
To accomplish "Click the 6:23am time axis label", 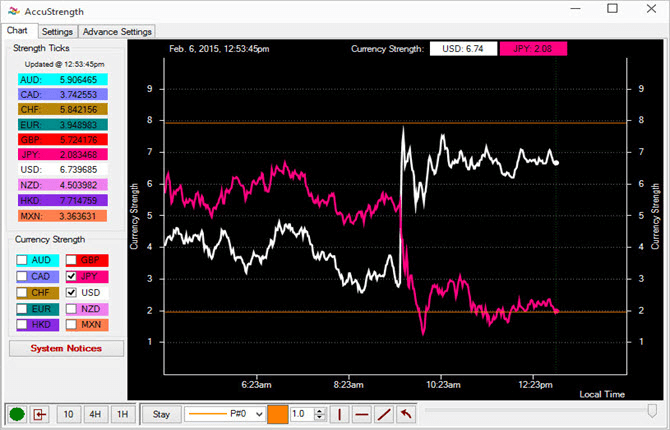I will (256, 385).
